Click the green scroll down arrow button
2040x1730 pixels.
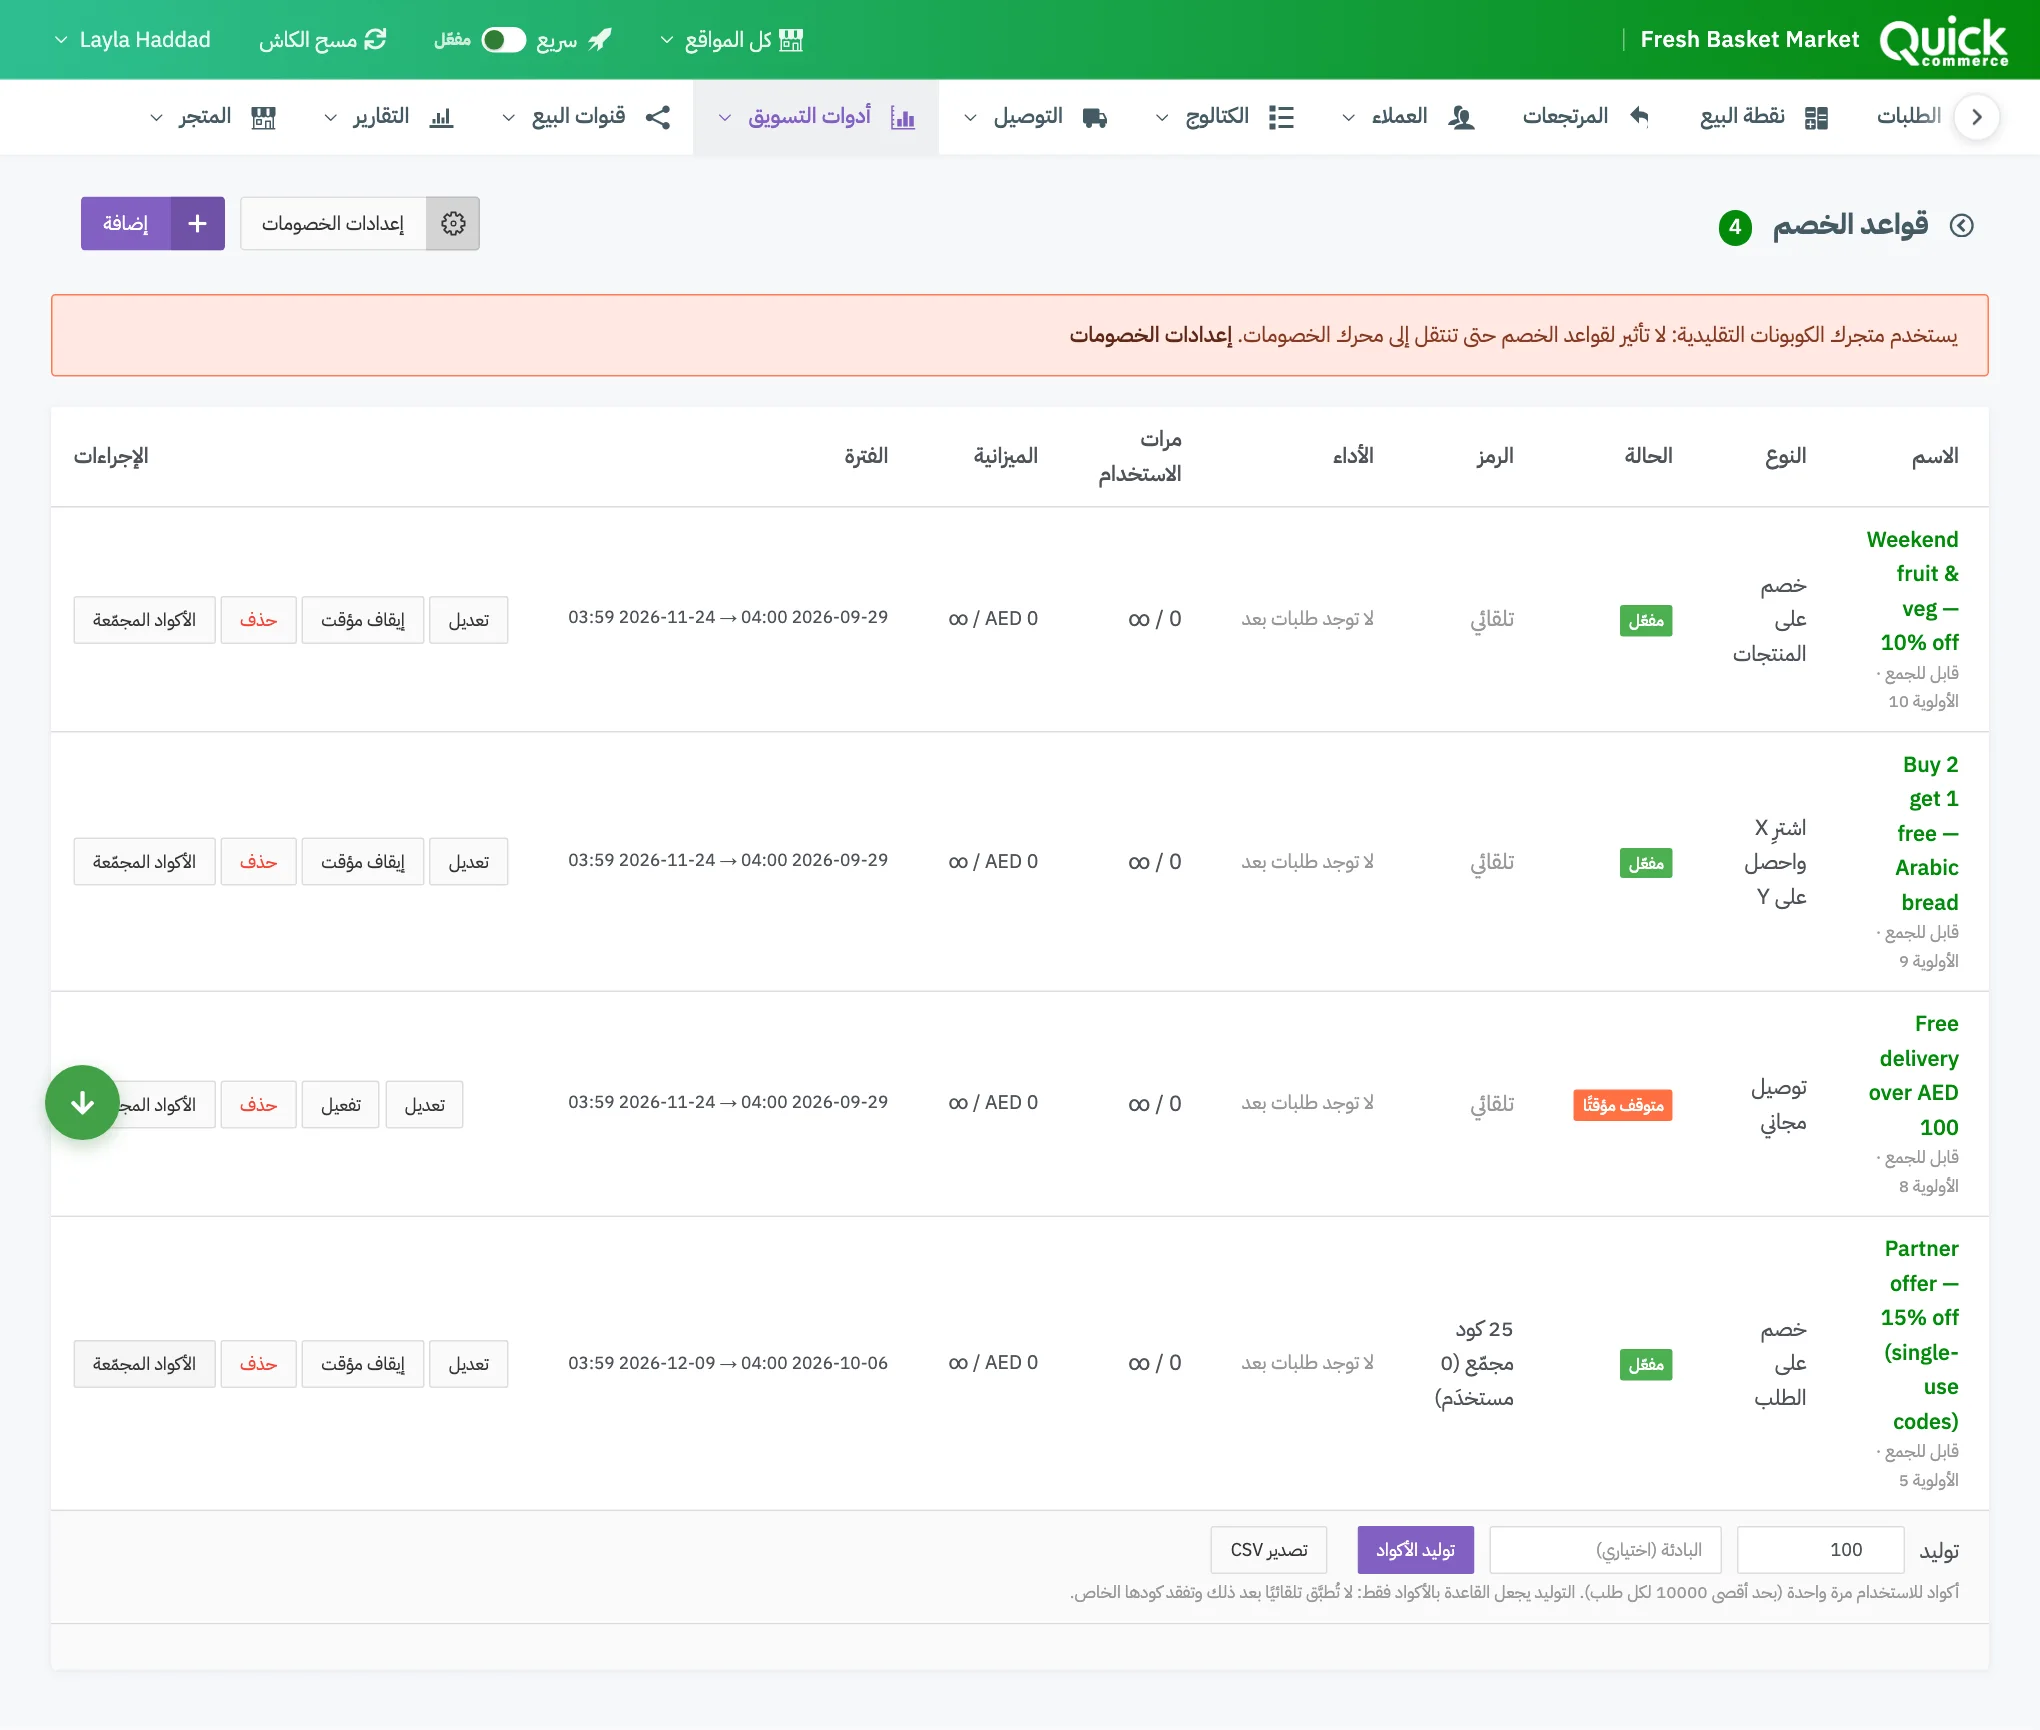coord(82,1103)
